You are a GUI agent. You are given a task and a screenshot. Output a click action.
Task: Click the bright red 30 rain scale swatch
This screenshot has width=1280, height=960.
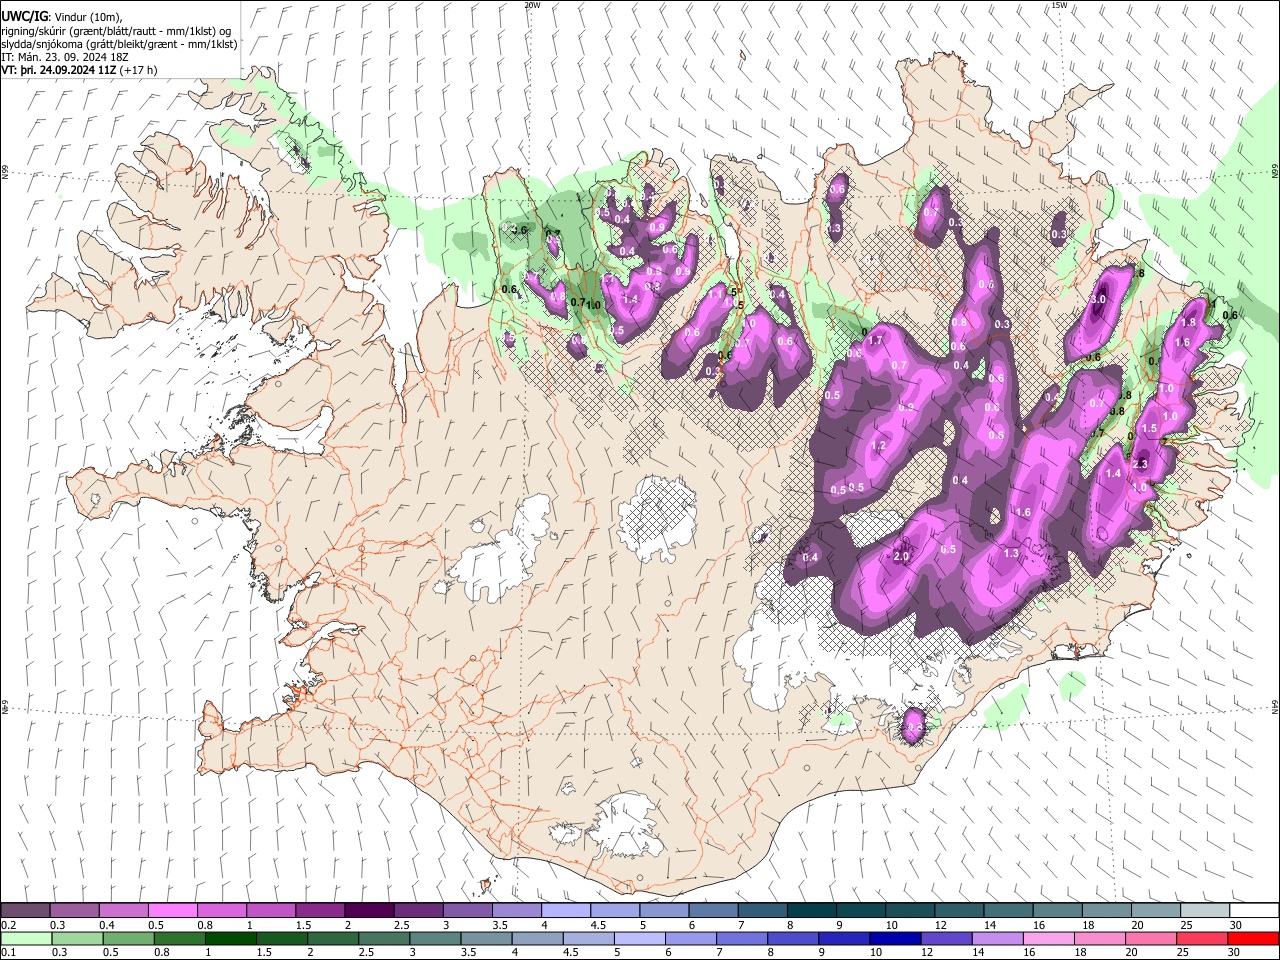1253,939
